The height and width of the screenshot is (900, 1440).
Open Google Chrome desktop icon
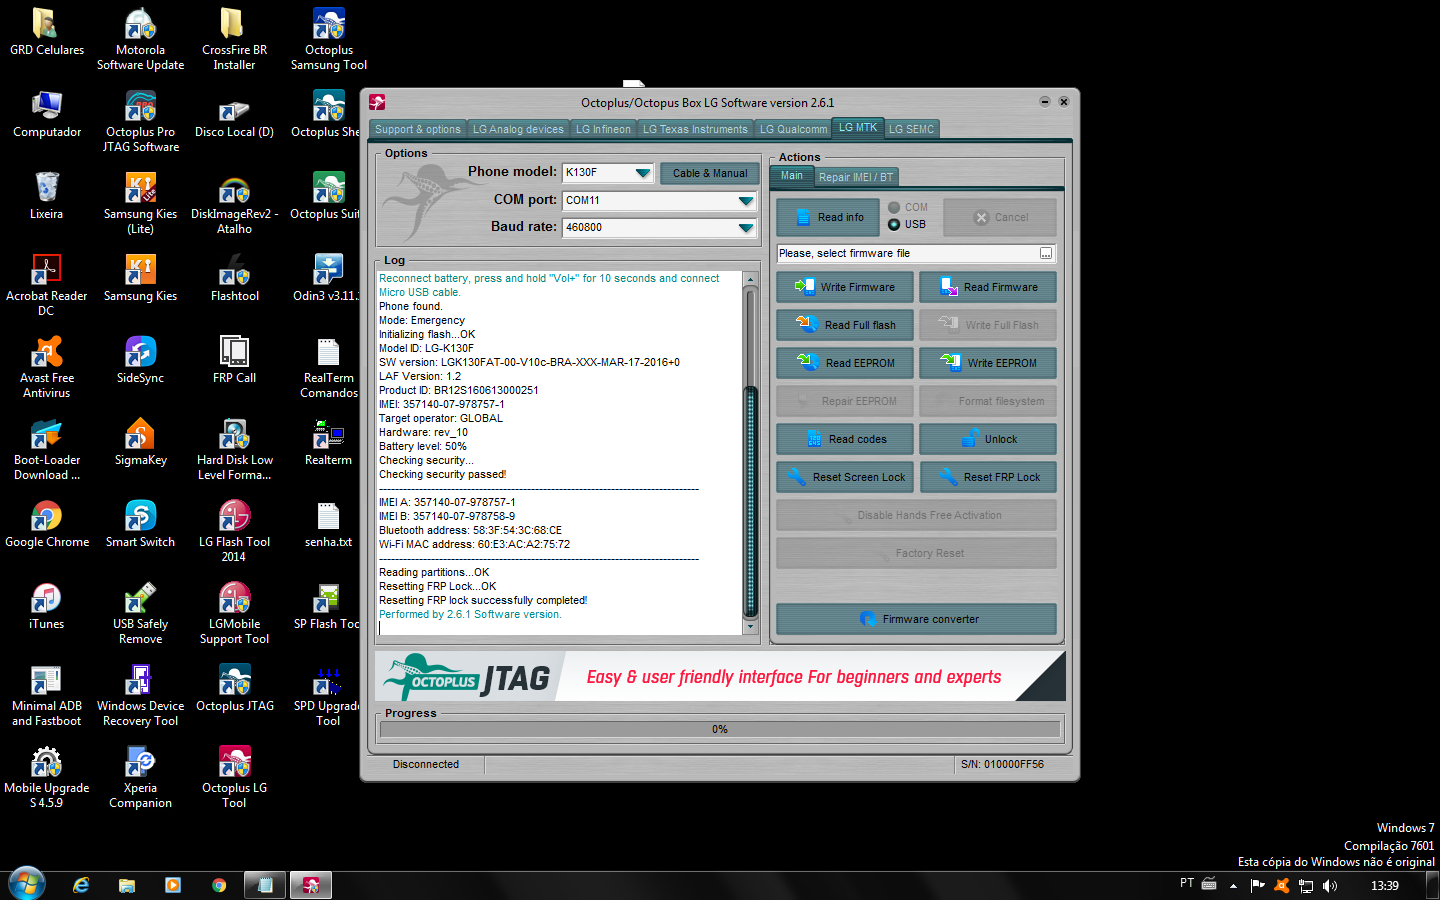coord(46,524)
